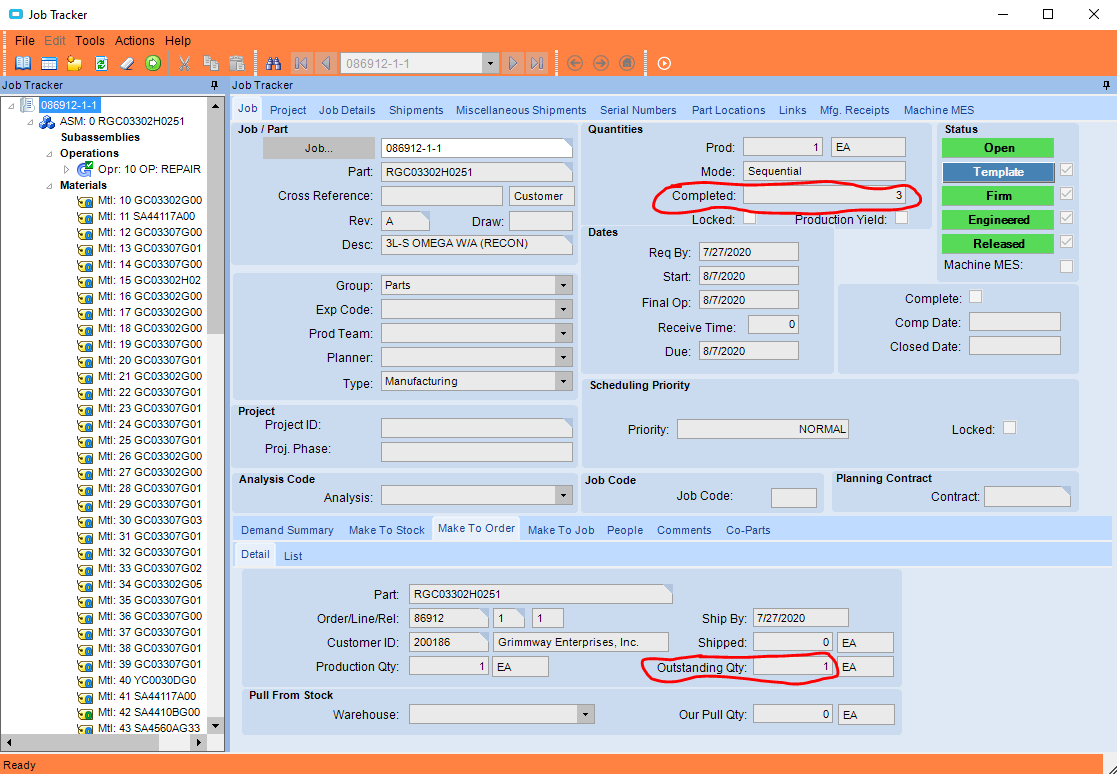This screenshot has height=774, width=1117.
Task: Click the Customer cross reference button
Action: click(x=539, y=197)
